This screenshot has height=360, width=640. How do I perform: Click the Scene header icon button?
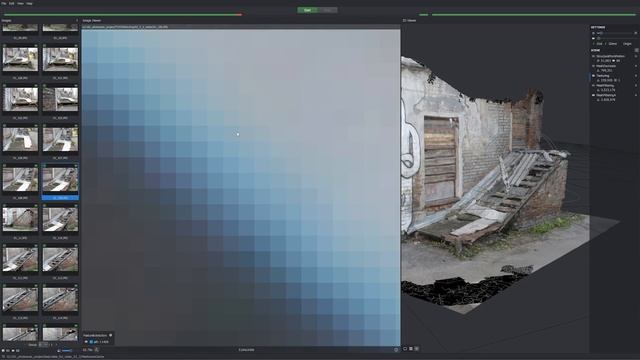pos(636,50)
